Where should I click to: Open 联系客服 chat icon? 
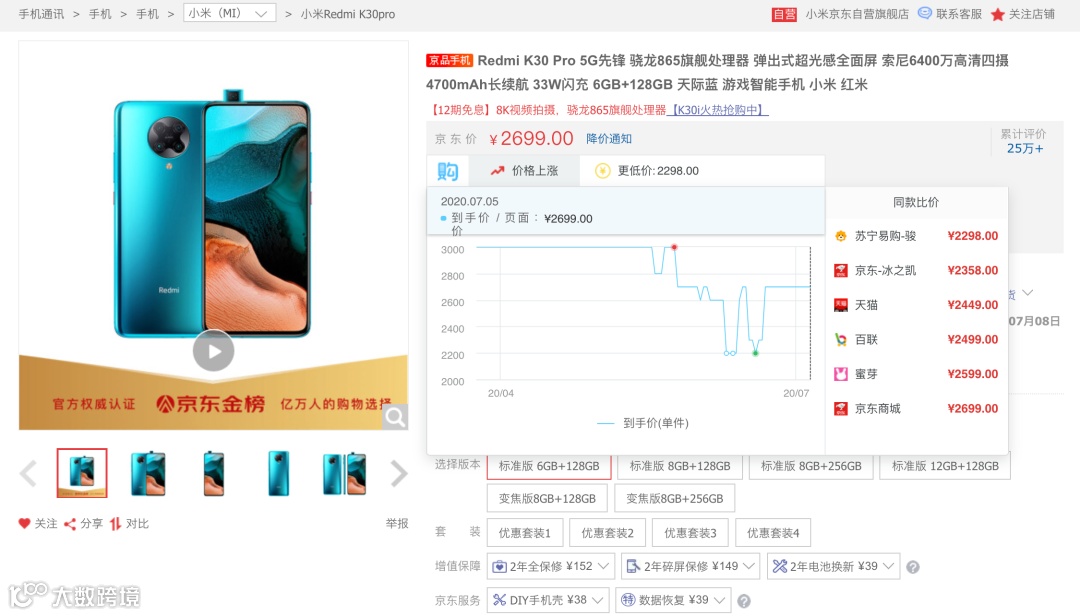[x=925, y=13]
